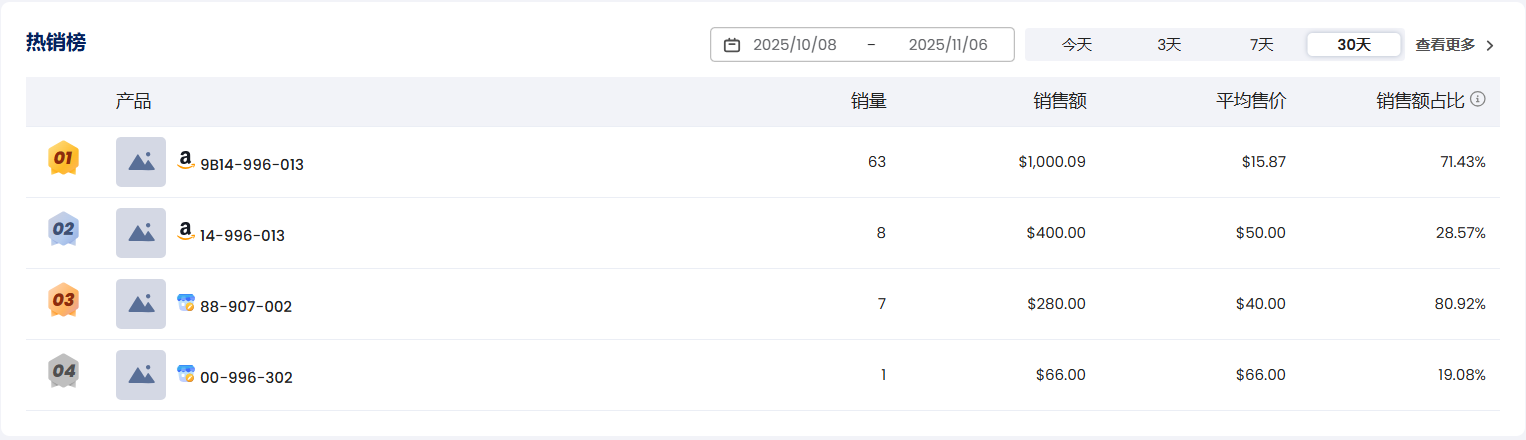1526x440 pixels.
Task: Choose the 7天 time range
Action: click(x=1261, y=45)
